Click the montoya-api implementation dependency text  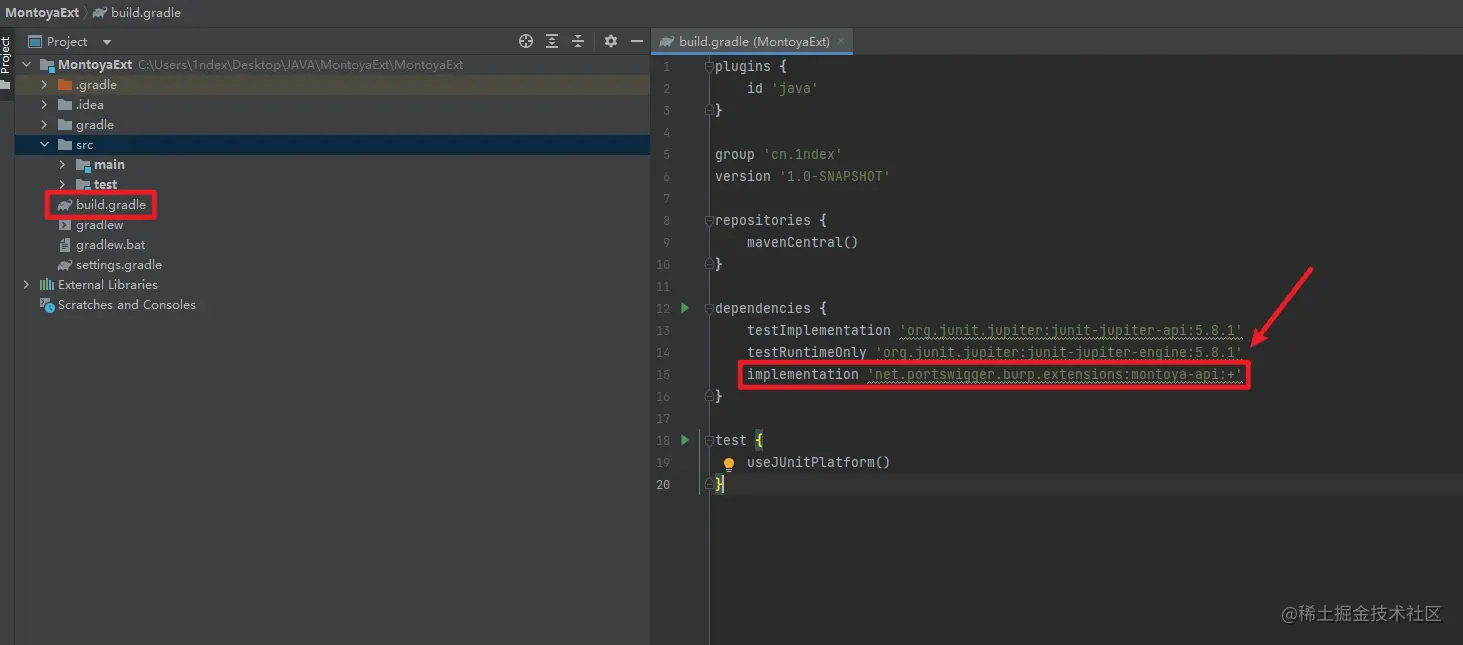(x=994, y=374)
